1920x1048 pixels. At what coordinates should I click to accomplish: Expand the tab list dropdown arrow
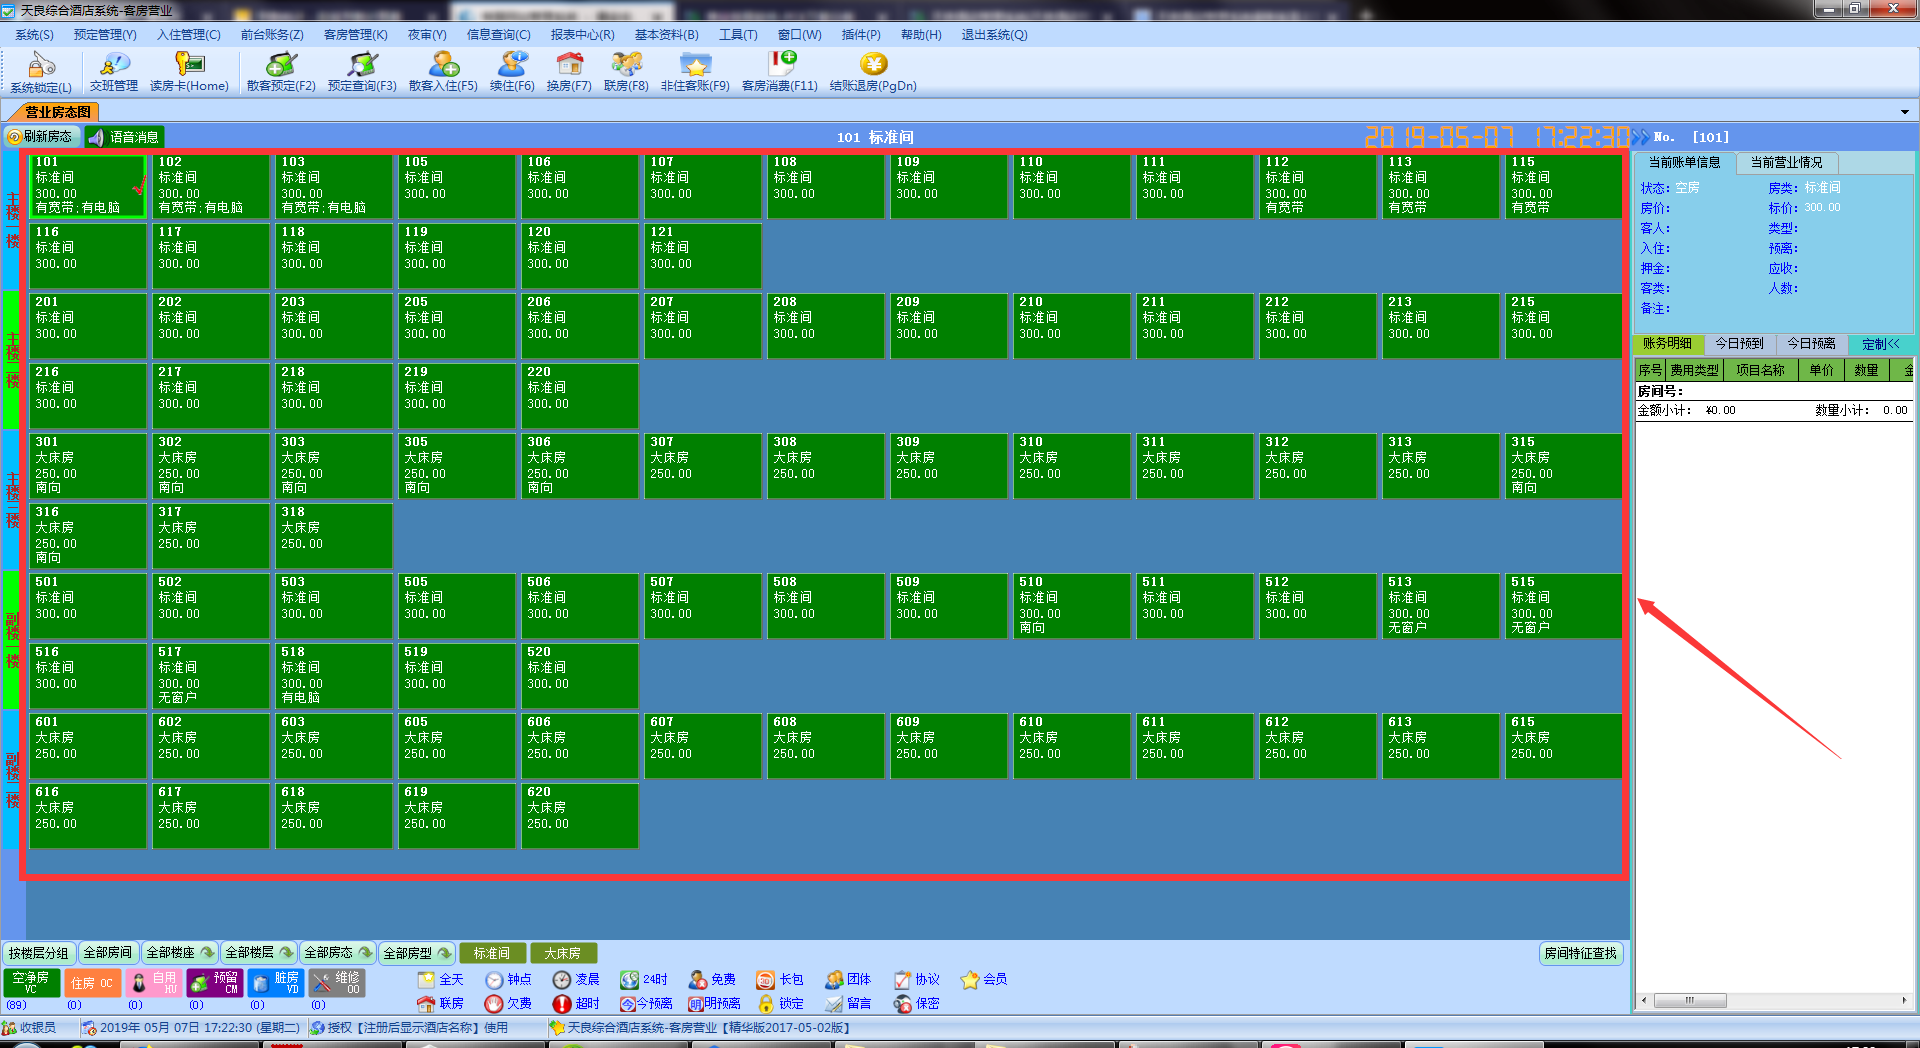[x=1905, y=112]
